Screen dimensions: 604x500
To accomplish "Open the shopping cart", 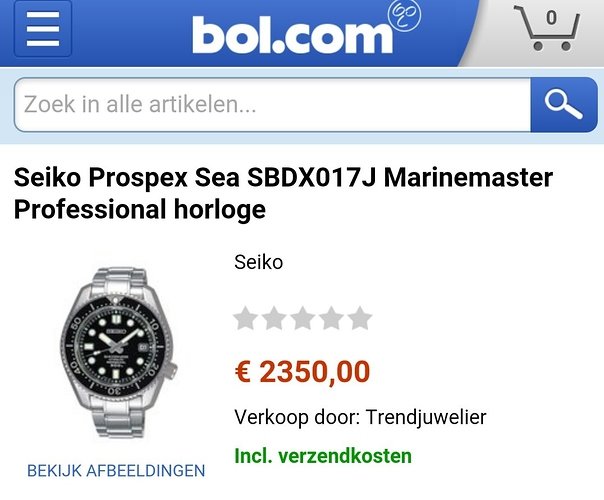I will (x=547, y=28).
